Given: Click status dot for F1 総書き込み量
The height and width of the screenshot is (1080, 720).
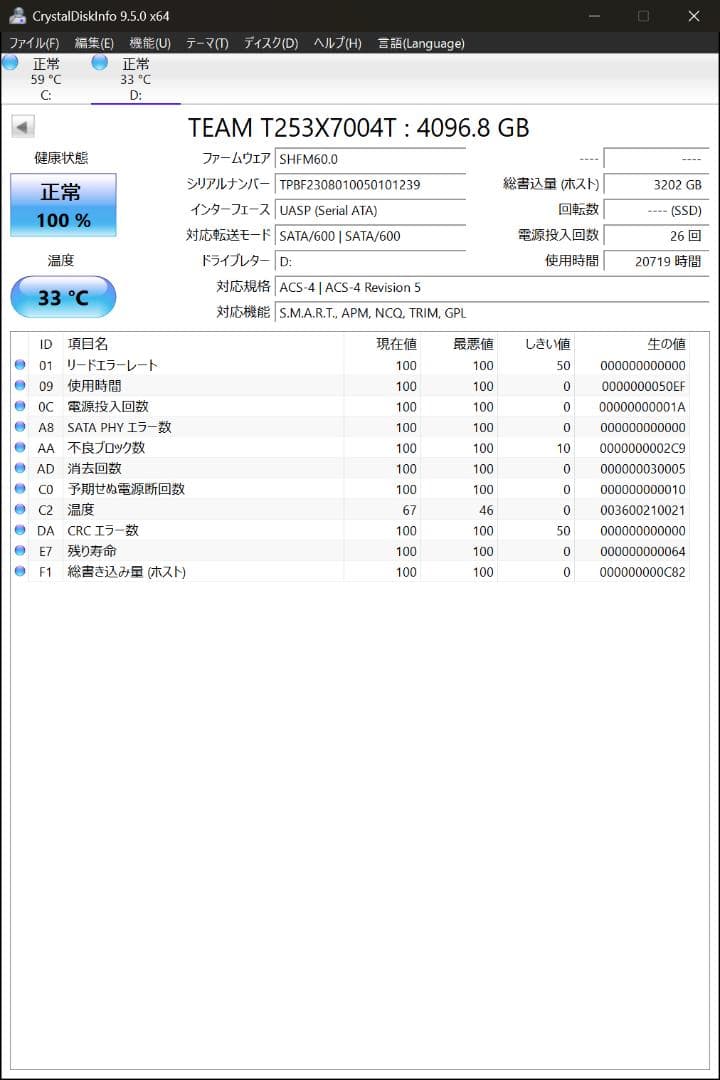Looking at the screenshot, I should click(20, 572).
